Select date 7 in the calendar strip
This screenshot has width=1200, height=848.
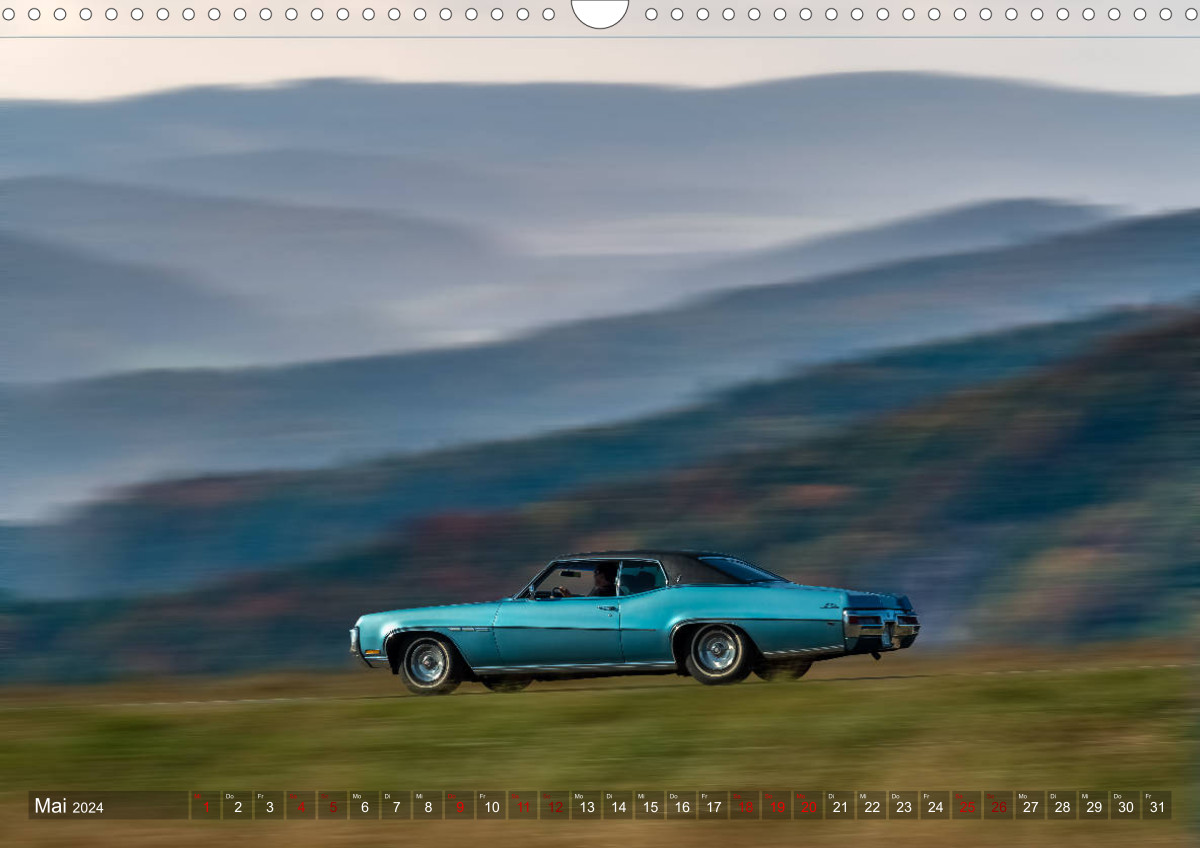point(396,805)
